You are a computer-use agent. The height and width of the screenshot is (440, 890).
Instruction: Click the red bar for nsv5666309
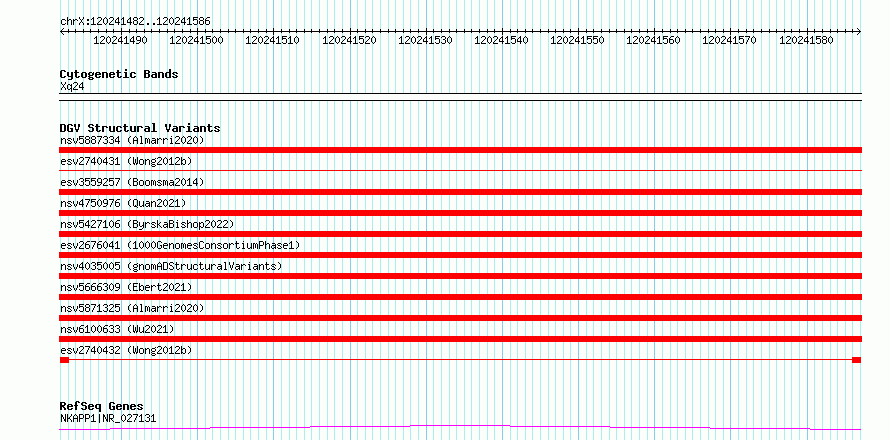(460, 297)
